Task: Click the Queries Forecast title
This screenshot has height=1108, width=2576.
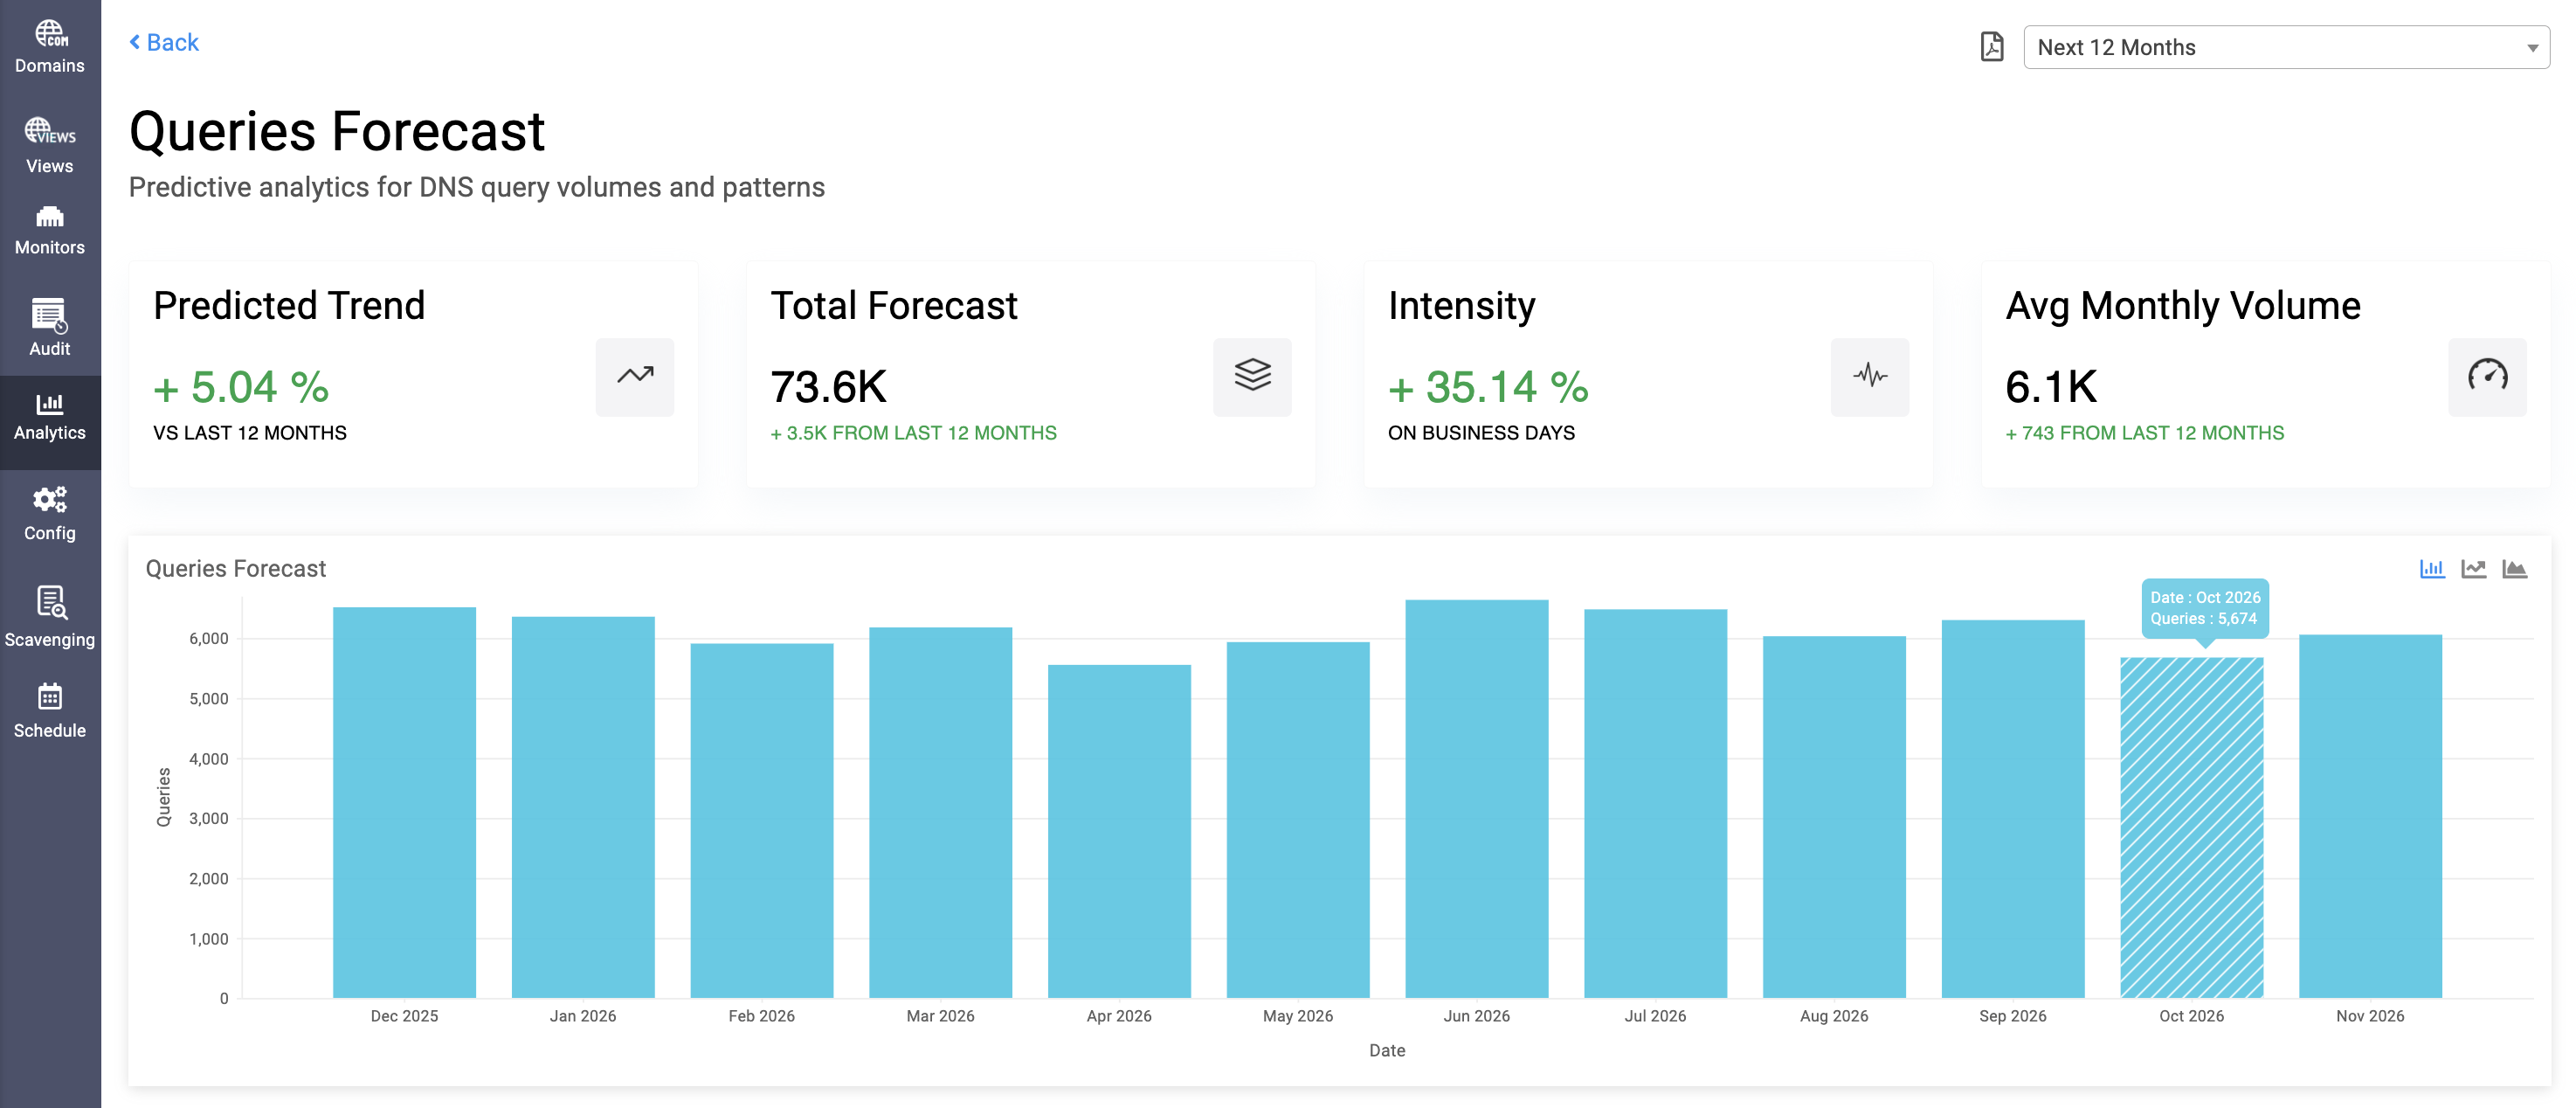Action: (337, 130)
